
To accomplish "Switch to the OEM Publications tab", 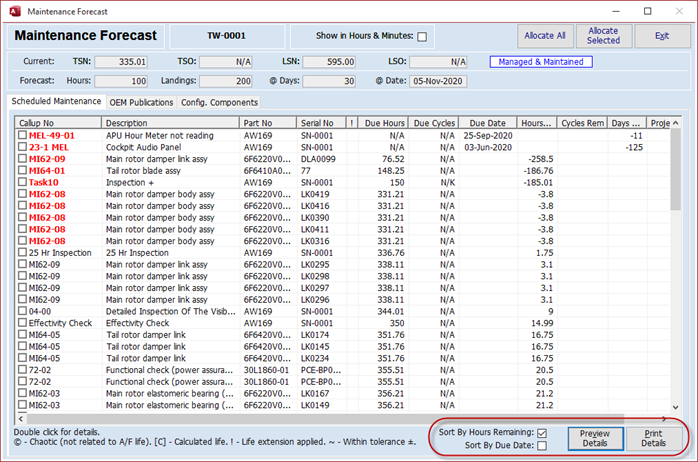I will point(142,102).
